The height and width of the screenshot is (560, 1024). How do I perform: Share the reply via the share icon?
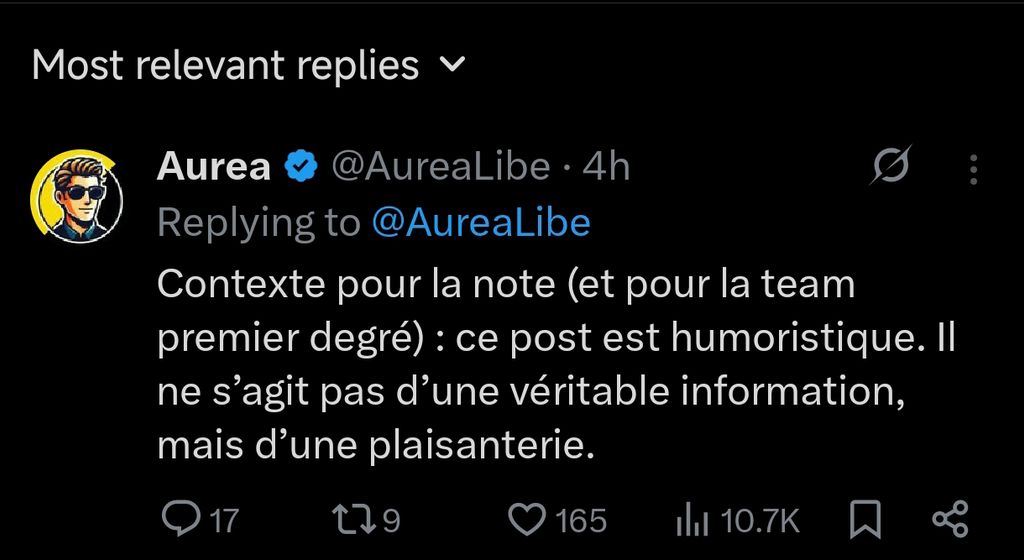[949, 519]
